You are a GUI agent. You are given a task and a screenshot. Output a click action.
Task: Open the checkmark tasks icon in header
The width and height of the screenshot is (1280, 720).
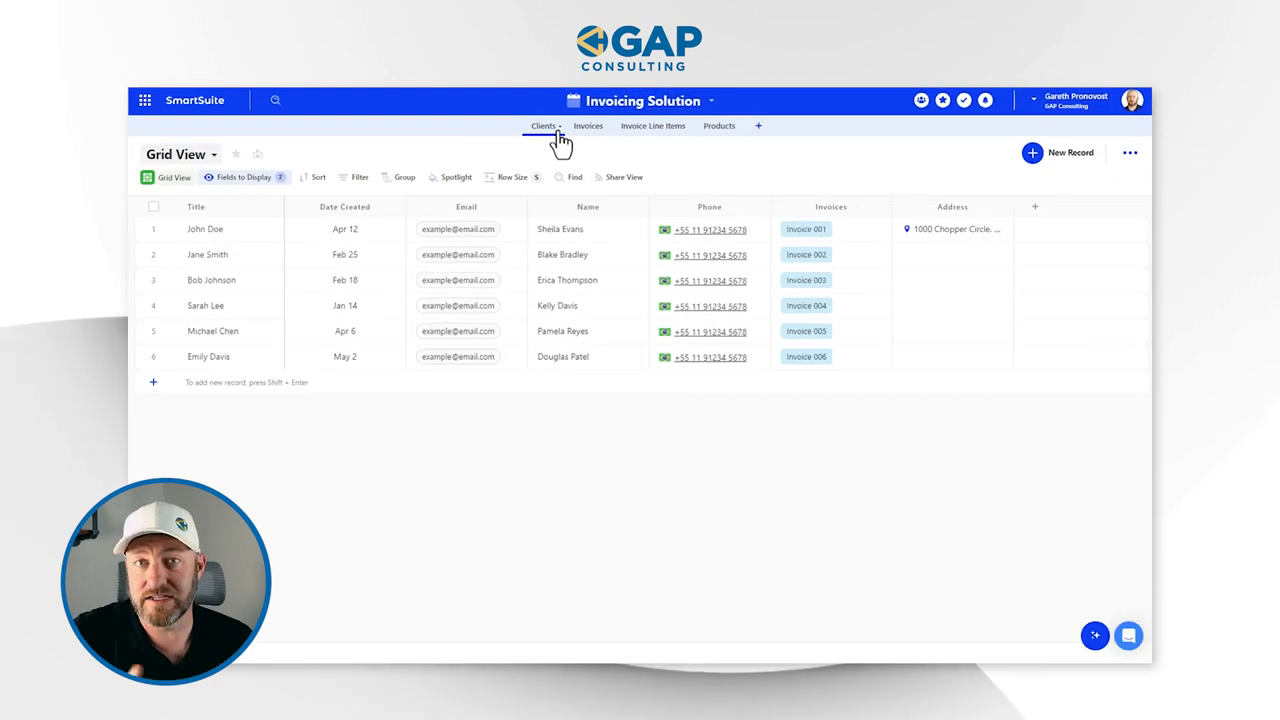(964, 100)
